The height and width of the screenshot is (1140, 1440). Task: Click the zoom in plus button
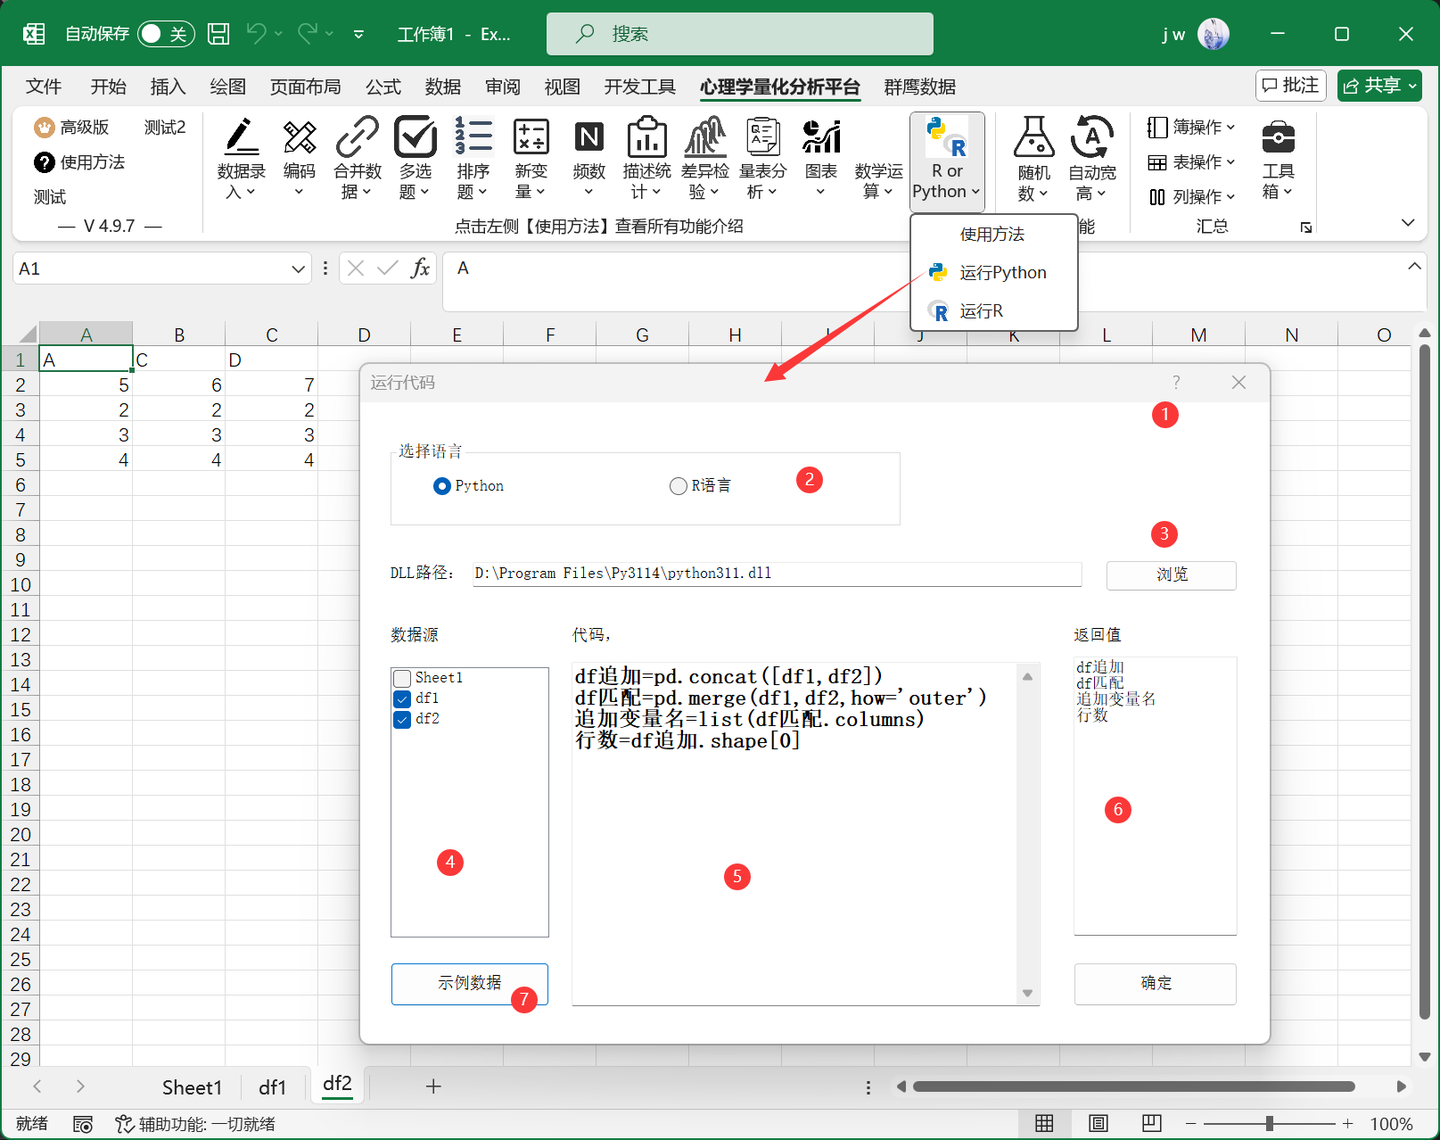tap(1348, 1124)
